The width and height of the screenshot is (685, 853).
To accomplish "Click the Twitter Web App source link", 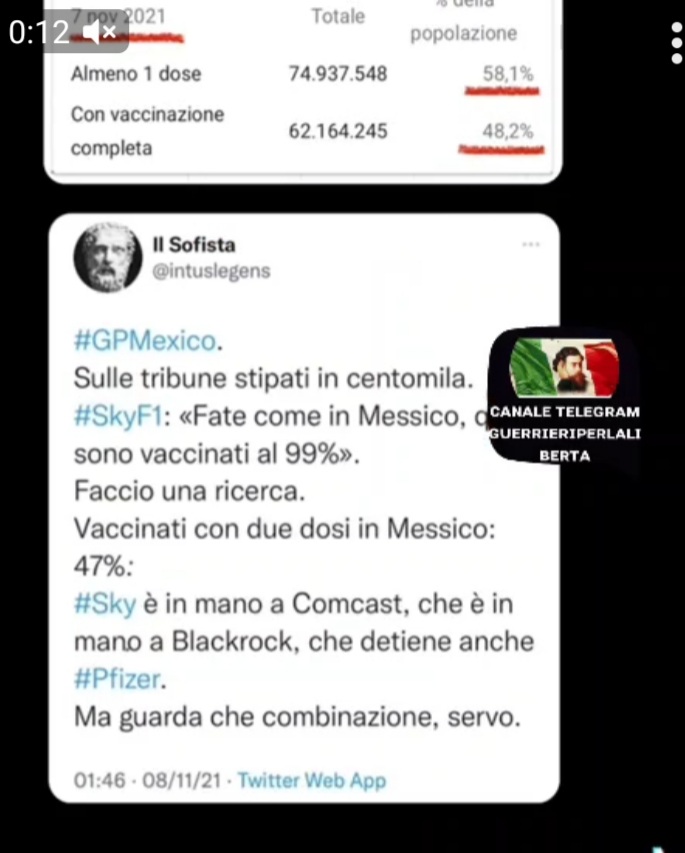I will coord(312,780).
